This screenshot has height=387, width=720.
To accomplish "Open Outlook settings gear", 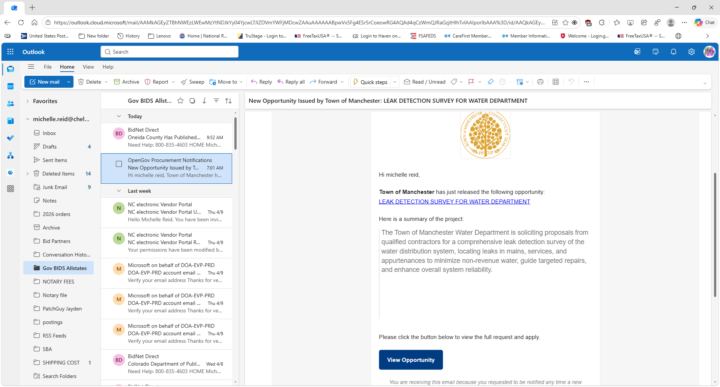I will 691,52.
